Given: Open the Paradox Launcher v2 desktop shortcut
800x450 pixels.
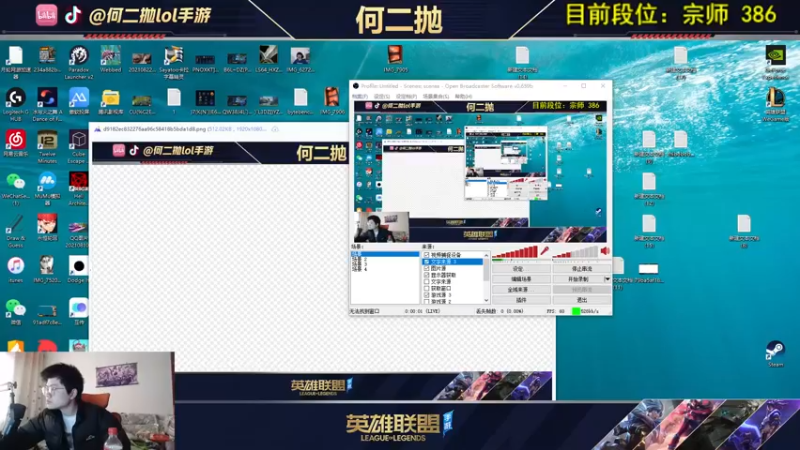Looking at the screenshot, I should click(x=79, y=57).
